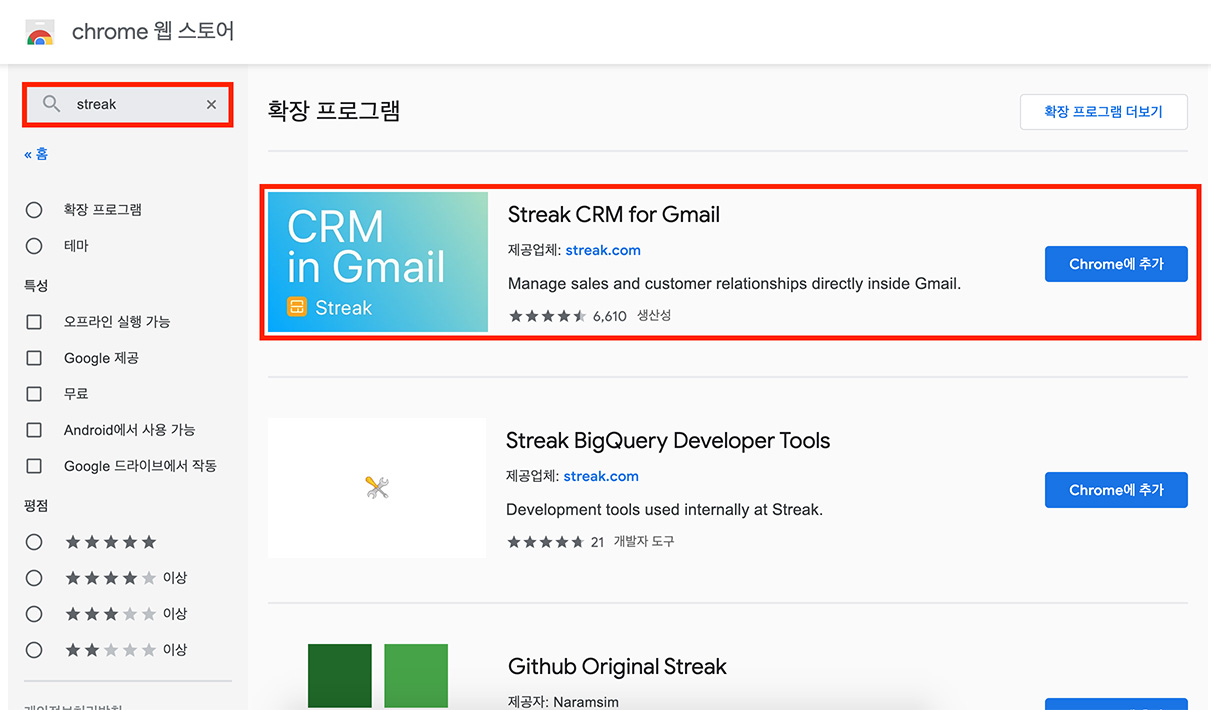The width and height of the screenshot is (1211, 710).
Task: Focus the search box containing streak
Action: pos(128,104)
